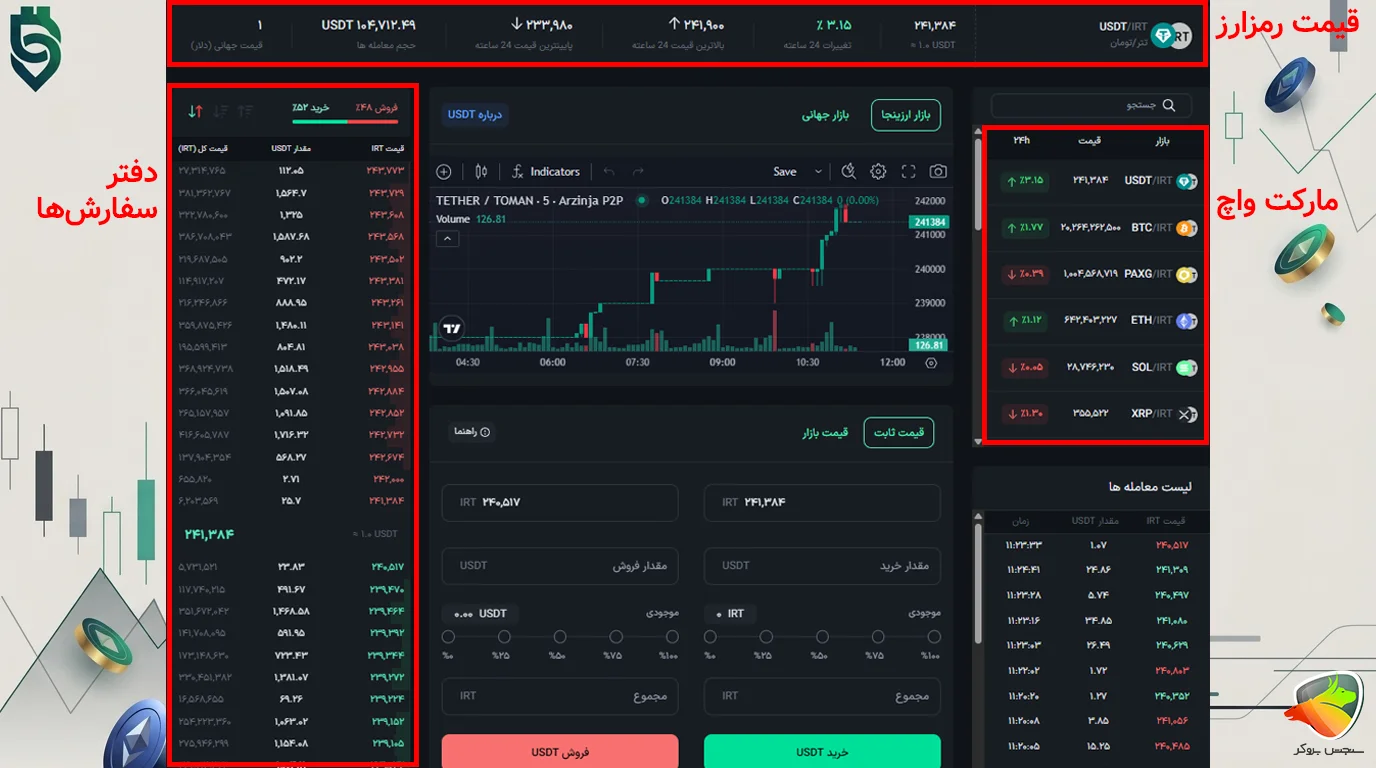This screenshot has width=1376, height=768.
Task: Switch to the بازار ارزینجا tab
Action: [905, 115]
